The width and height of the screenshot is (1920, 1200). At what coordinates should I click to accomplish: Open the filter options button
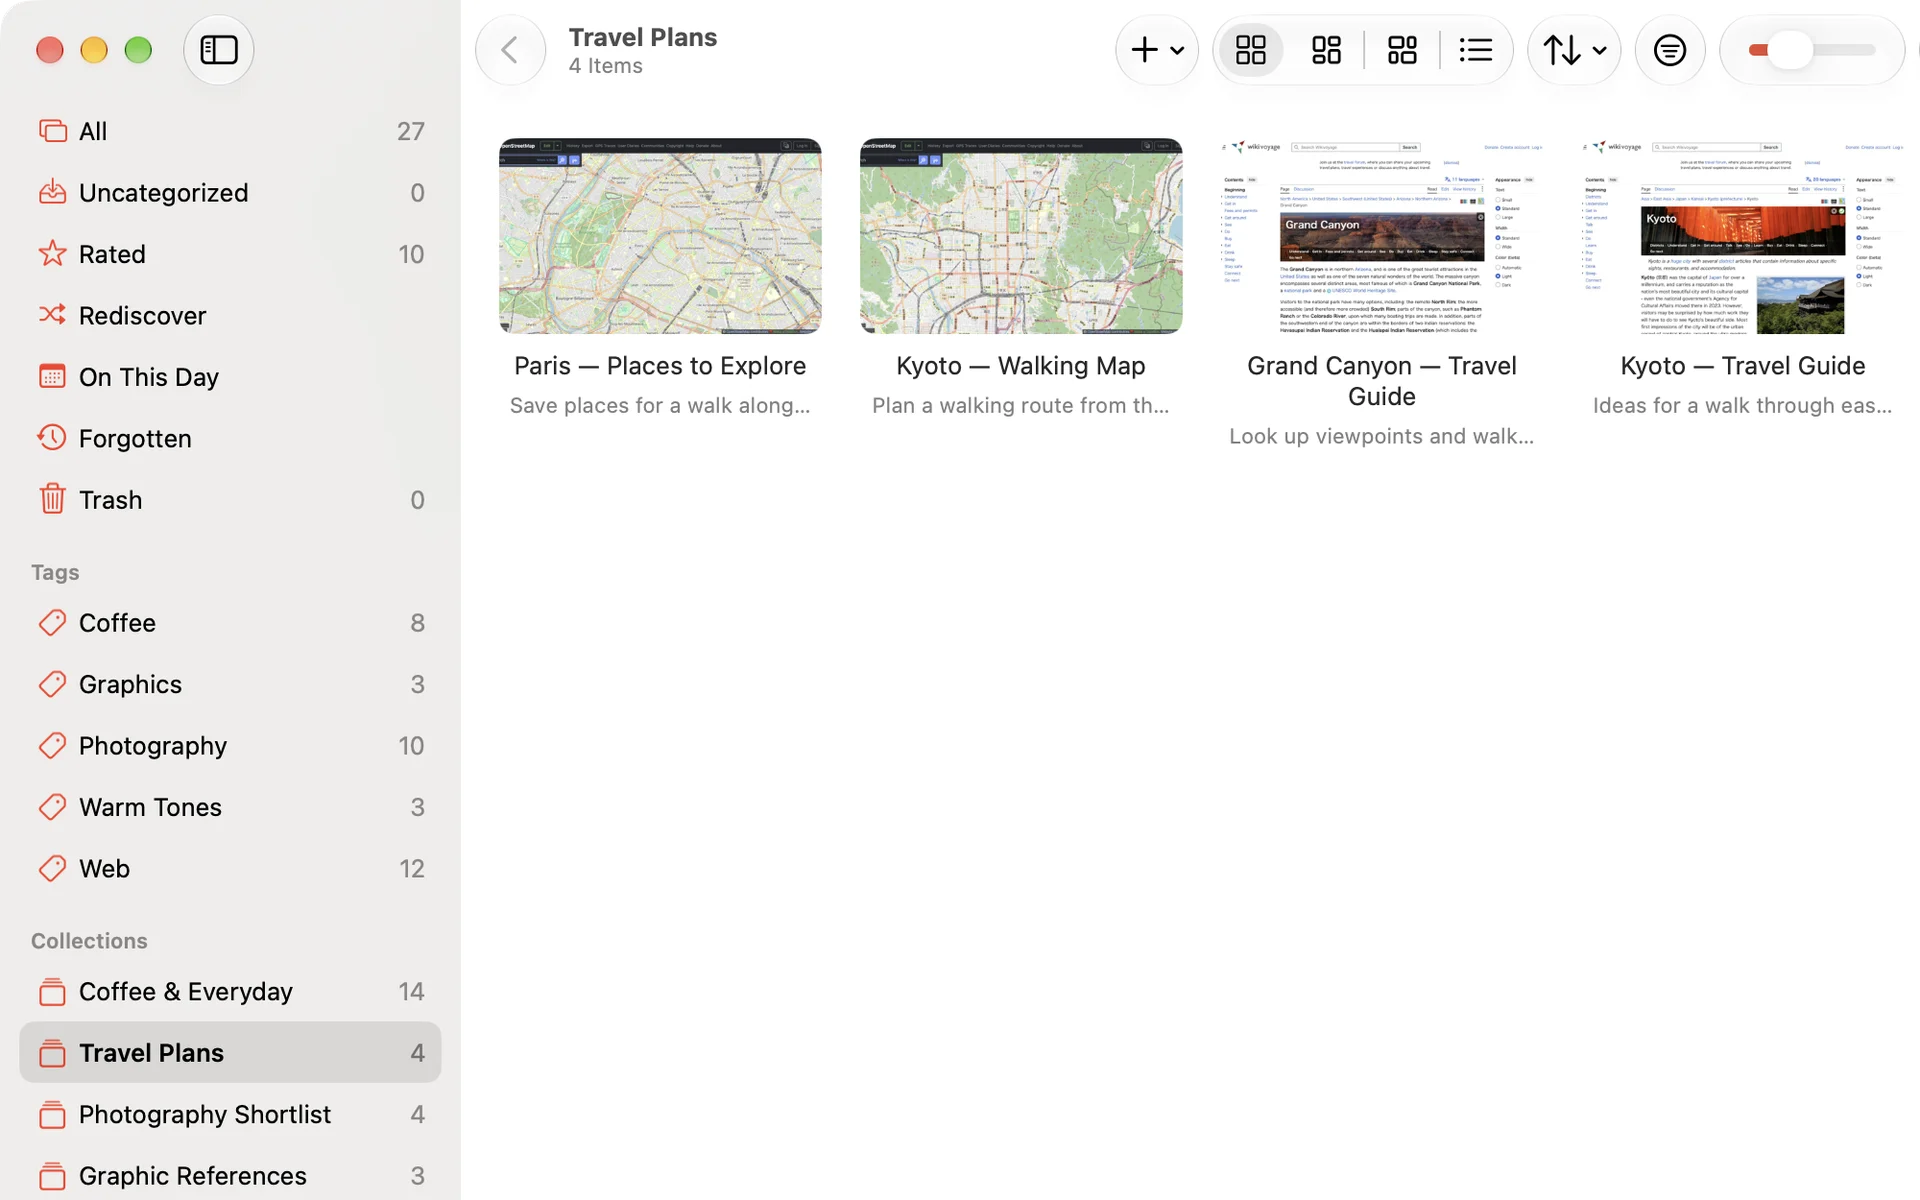point(1669,50)
